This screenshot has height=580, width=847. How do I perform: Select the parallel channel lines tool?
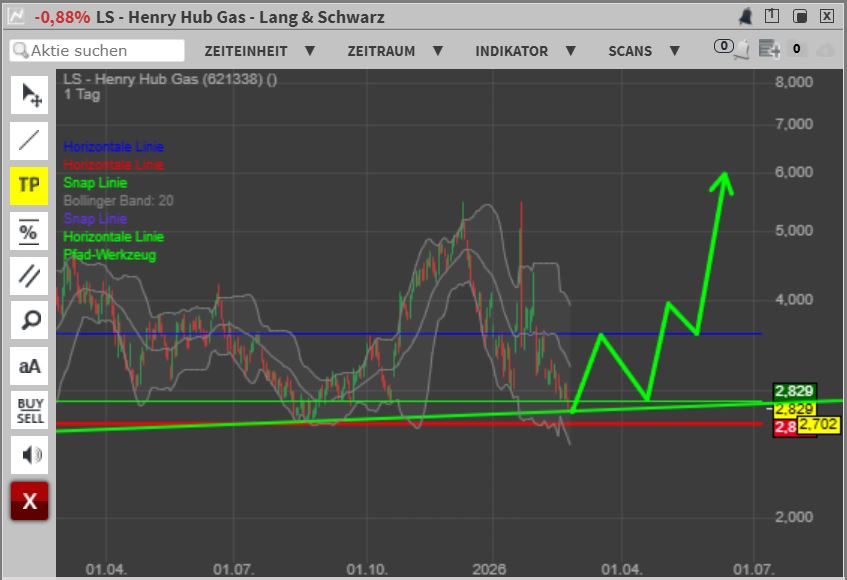point(29,275)
